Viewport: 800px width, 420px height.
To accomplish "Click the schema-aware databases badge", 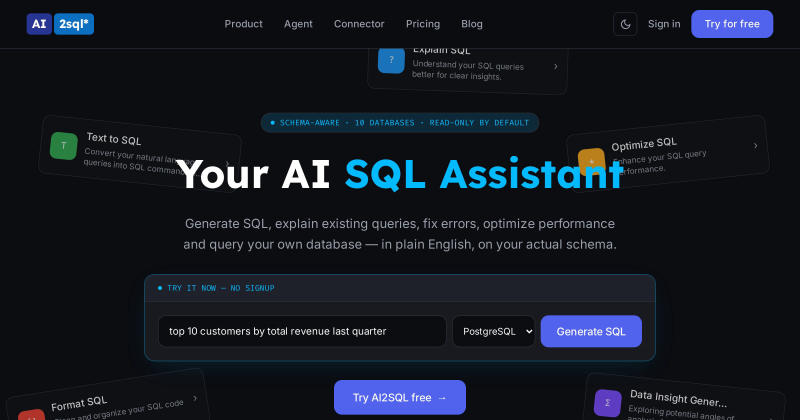I will pyautogui.click(x=399, y=123).
